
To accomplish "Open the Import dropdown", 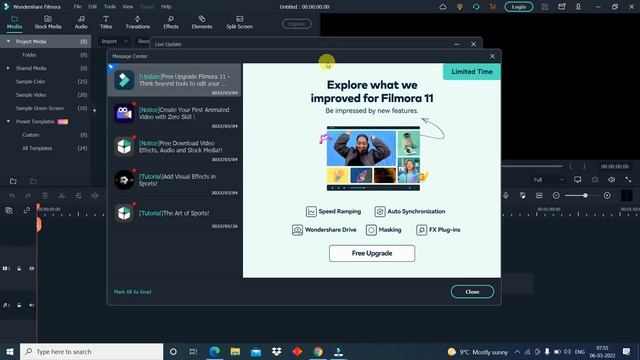I will point(115,42).
